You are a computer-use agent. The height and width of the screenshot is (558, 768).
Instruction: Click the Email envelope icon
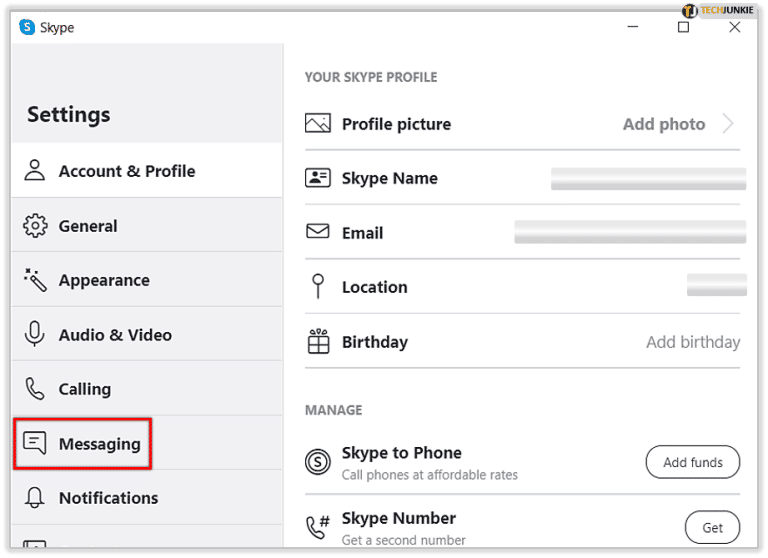click(318, 231)
